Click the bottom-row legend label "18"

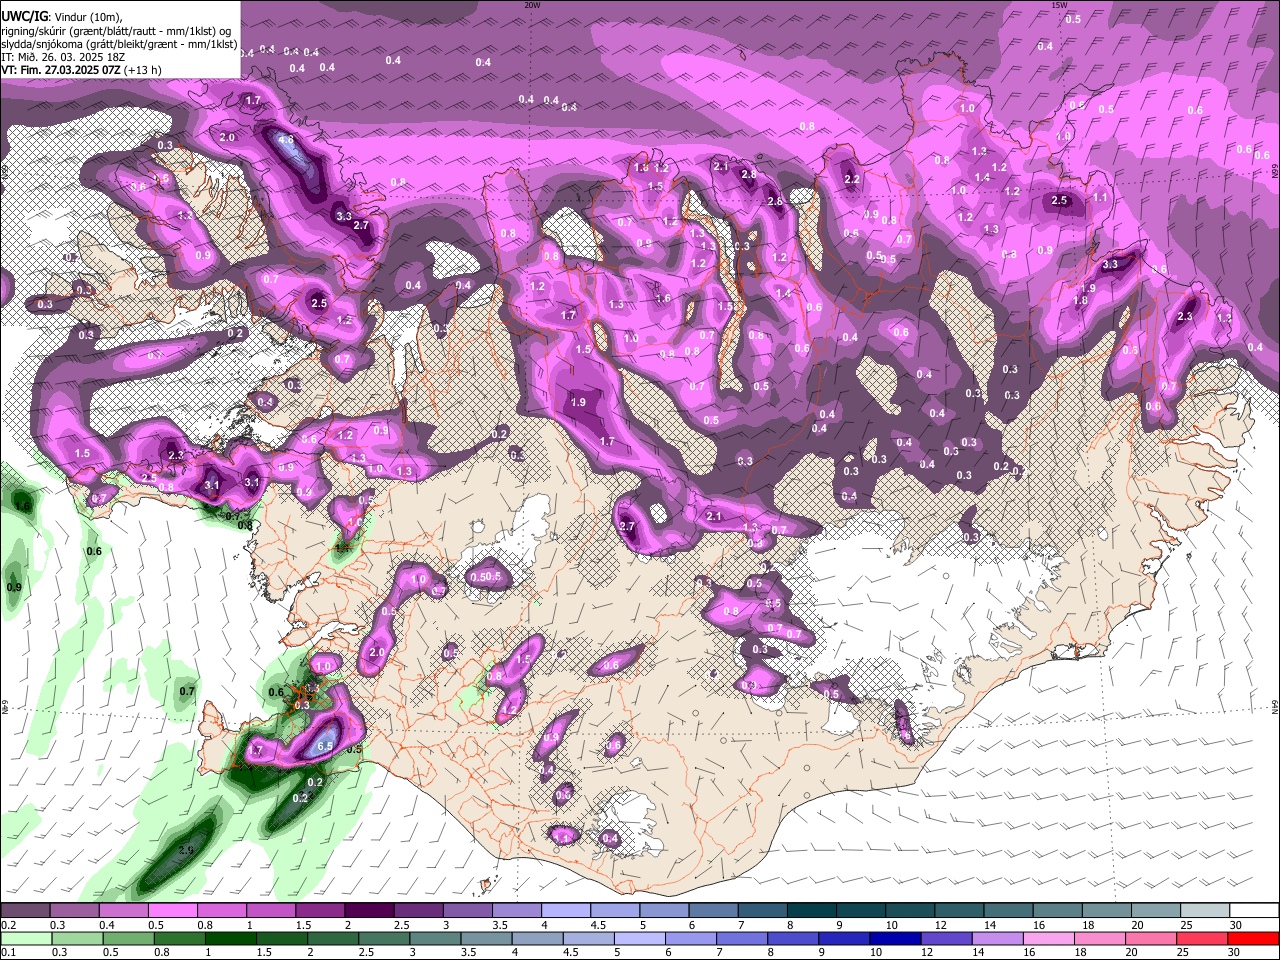(1081, 952)
